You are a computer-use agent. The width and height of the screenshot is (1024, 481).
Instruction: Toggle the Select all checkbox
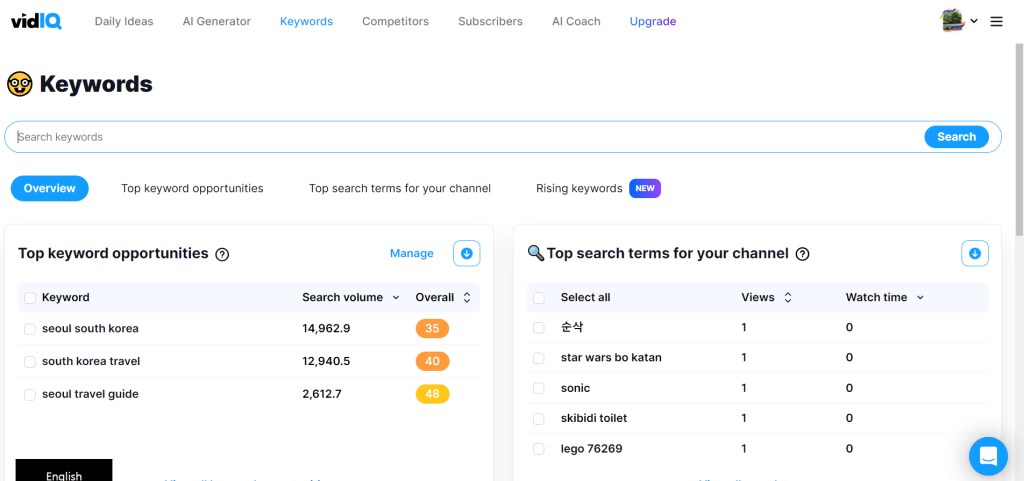(539, 298)
